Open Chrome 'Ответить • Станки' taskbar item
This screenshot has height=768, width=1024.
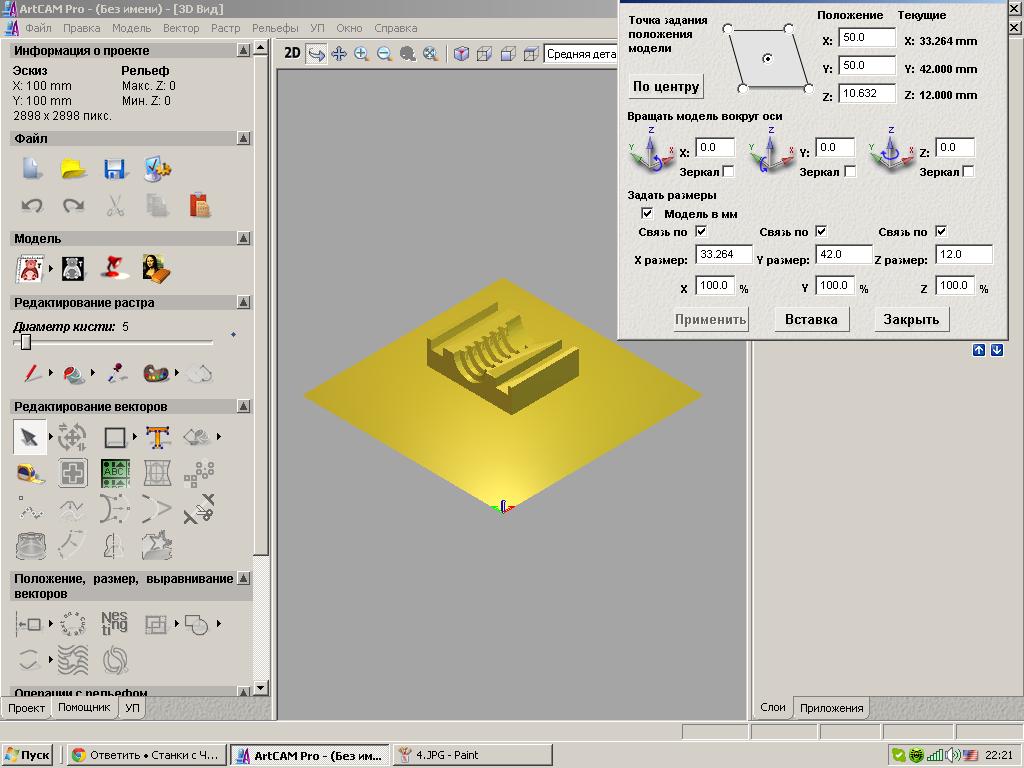coord(145,755)
